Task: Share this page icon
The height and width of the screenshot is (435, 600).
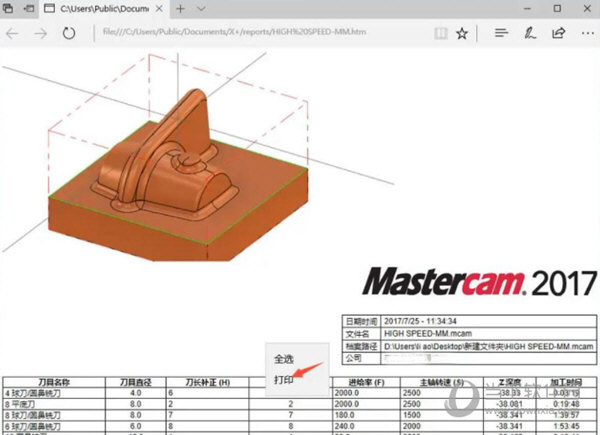Action: (559, 33)
